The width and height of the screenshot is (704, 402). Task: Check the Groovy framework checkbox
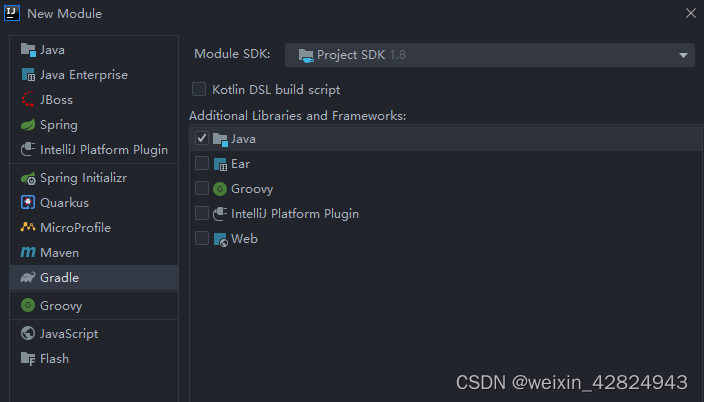pos(202,188)
